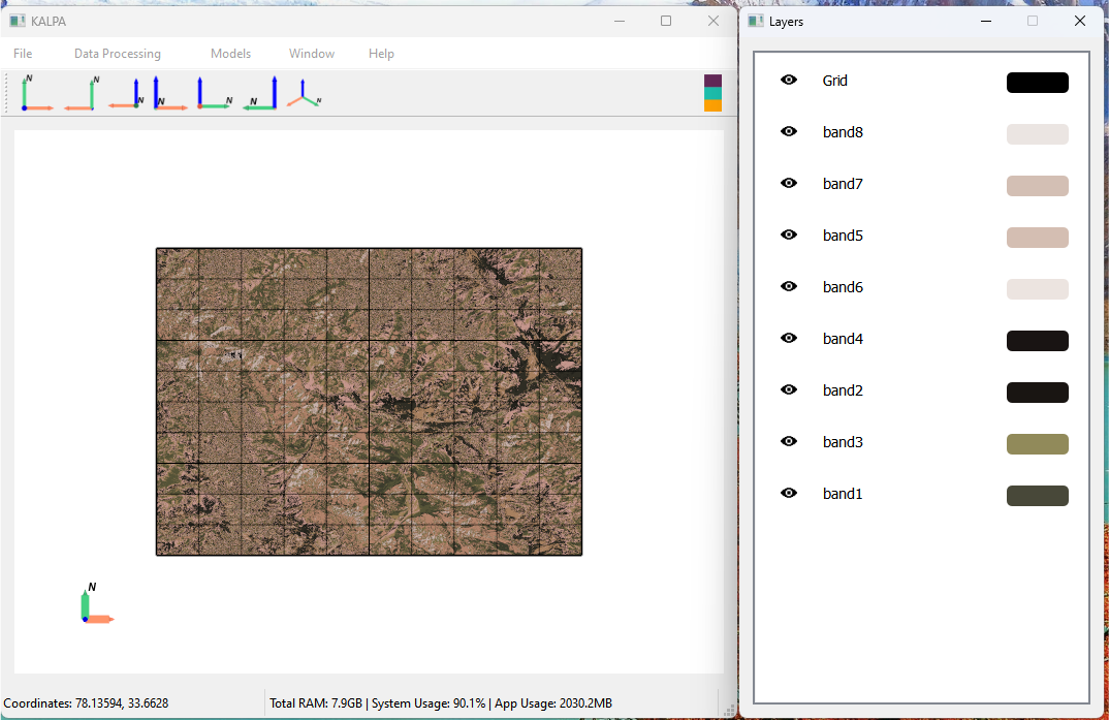Viewport: 1109px width, 720px height.
Task: Click the satellite image in the map viewport
Action: 369,402
